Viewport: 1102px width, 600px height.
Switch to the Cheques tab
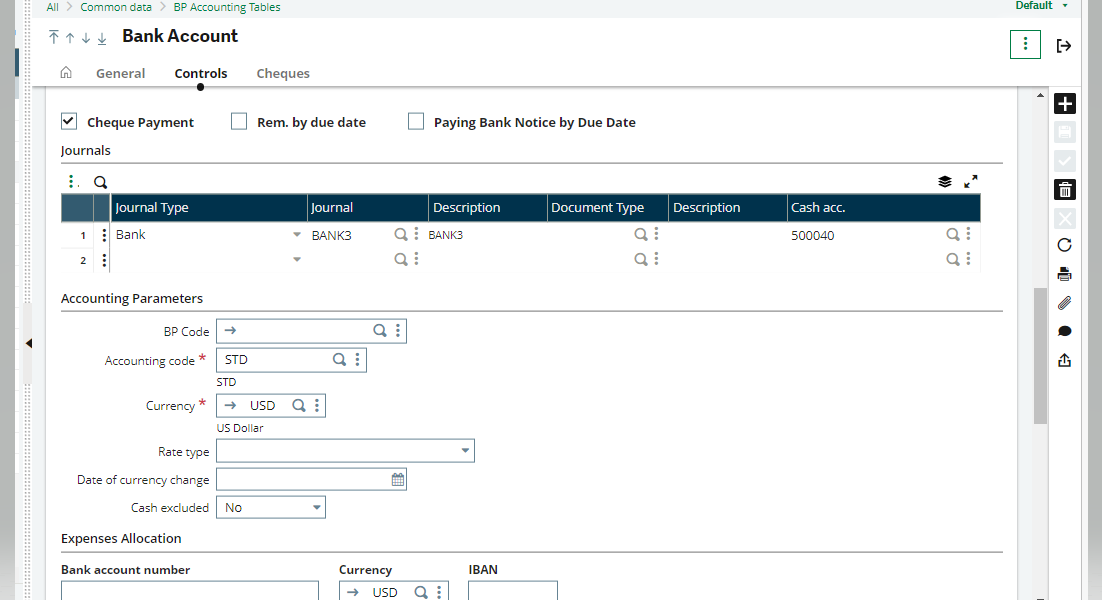coord(283,73)
